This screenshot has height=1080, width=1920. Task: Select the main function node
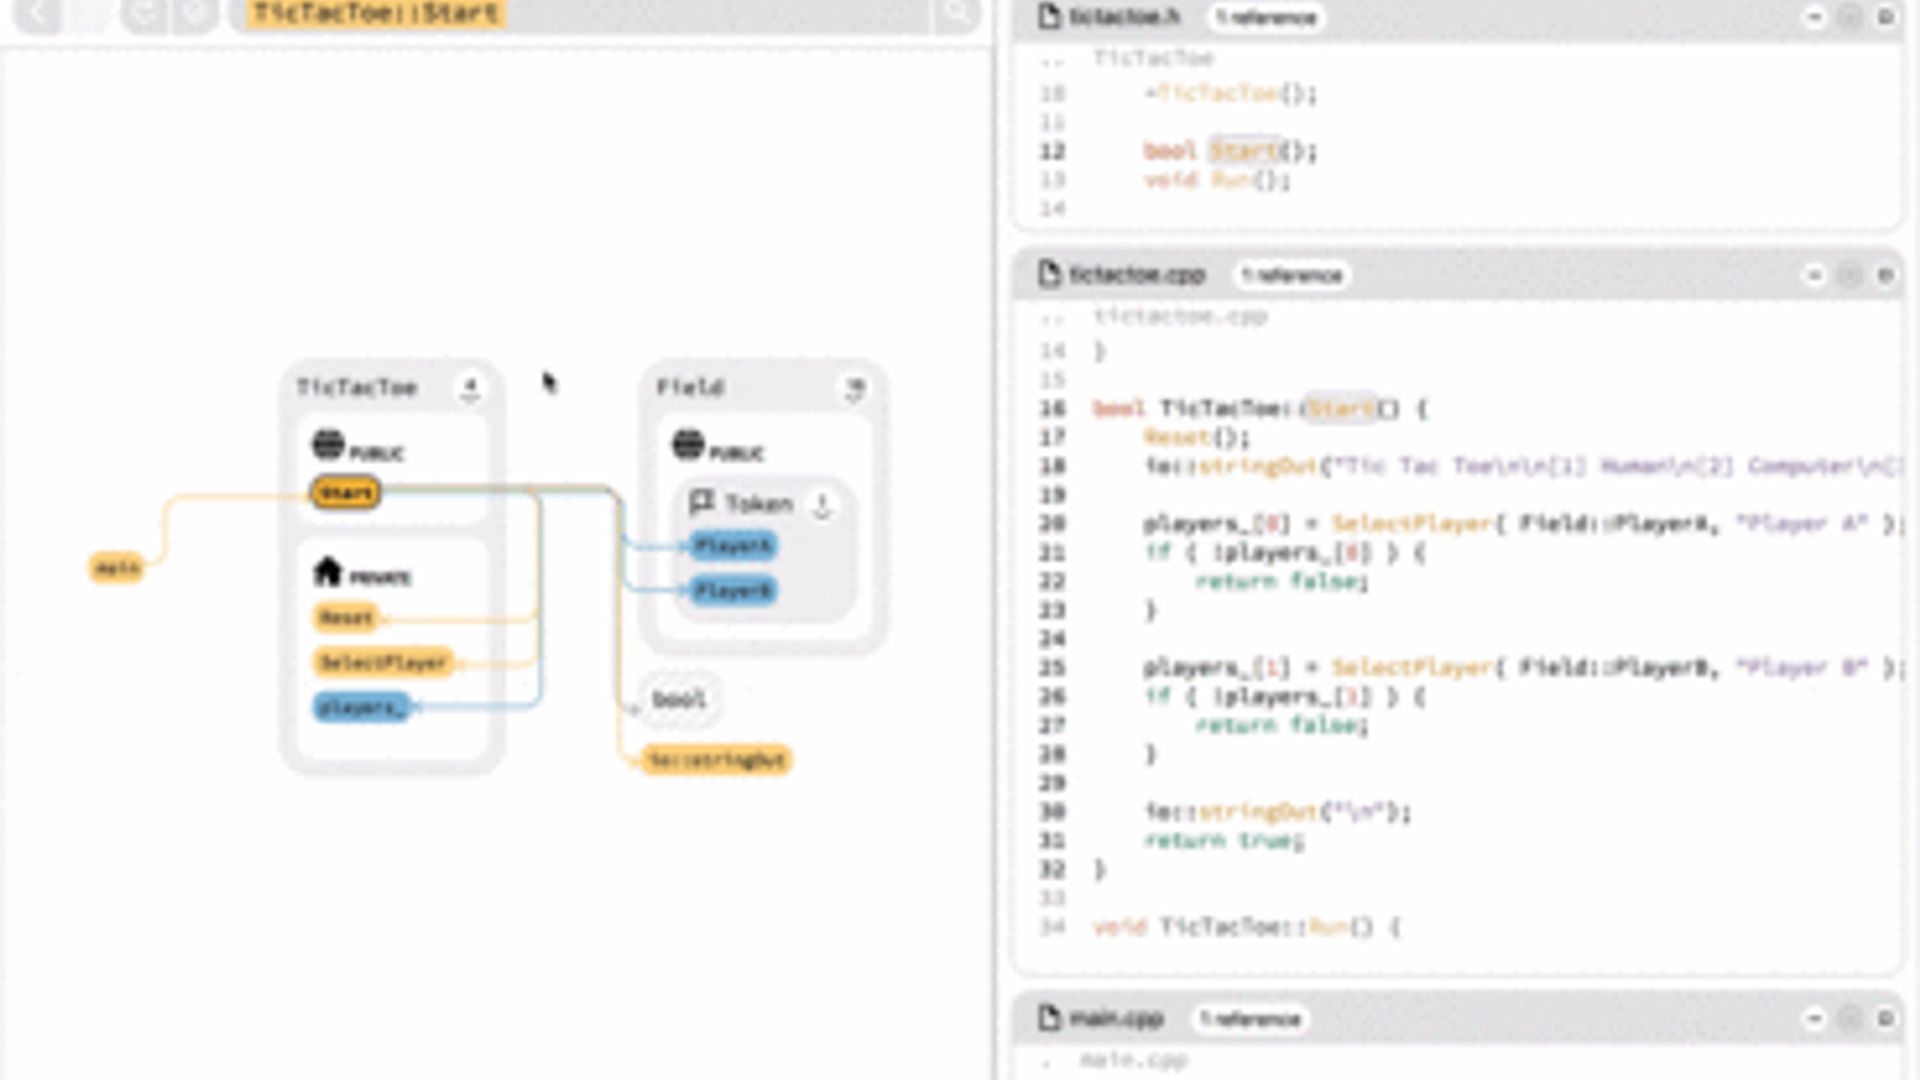(x=117, y=569)
